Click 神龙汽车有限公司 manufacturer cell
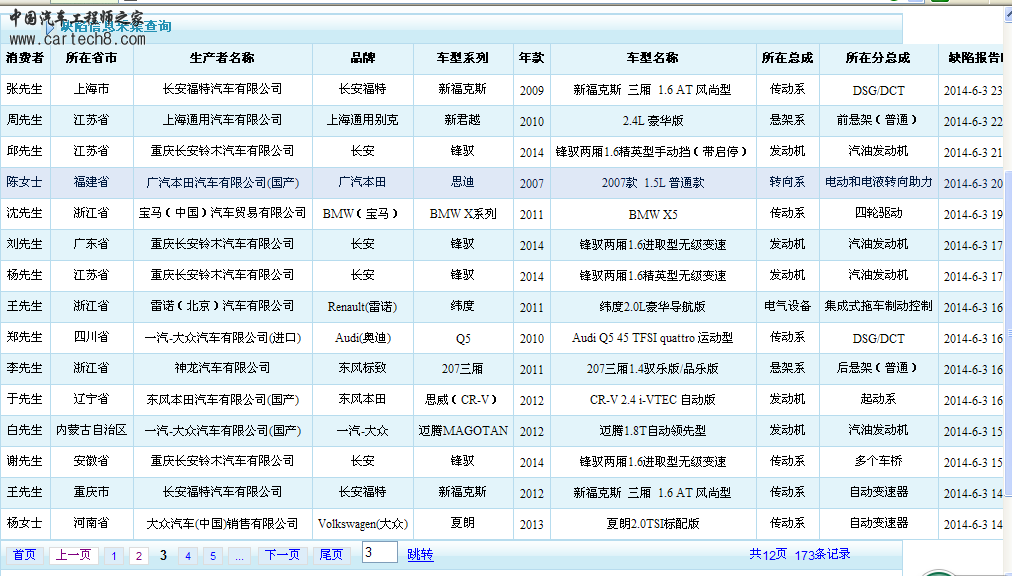This screenshot has height=576, width=1012. (x=223, y=369)
